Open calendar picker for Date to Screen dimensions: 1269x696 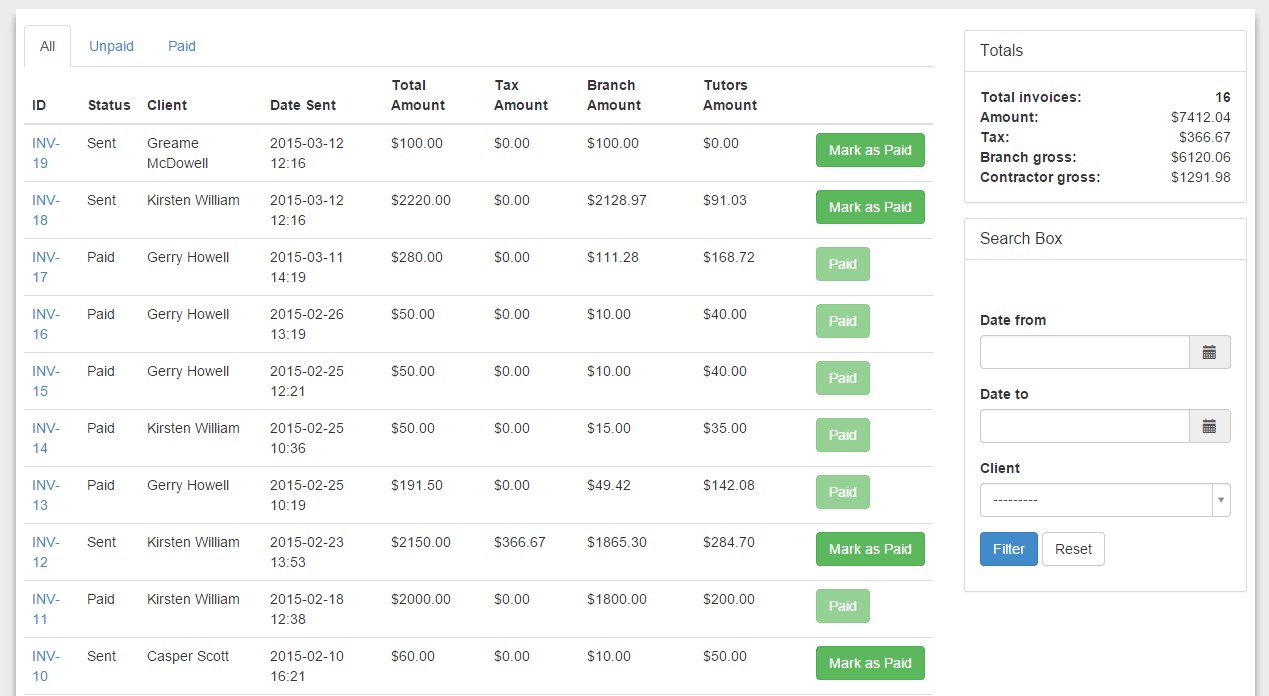pos(1209,426)
